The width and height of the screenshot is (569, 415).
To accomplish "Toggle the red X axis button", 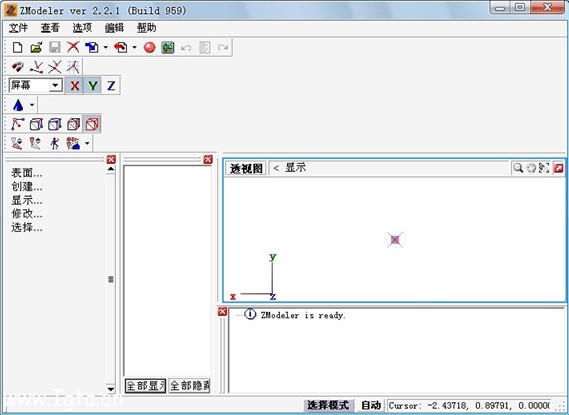I will point(74,86).
